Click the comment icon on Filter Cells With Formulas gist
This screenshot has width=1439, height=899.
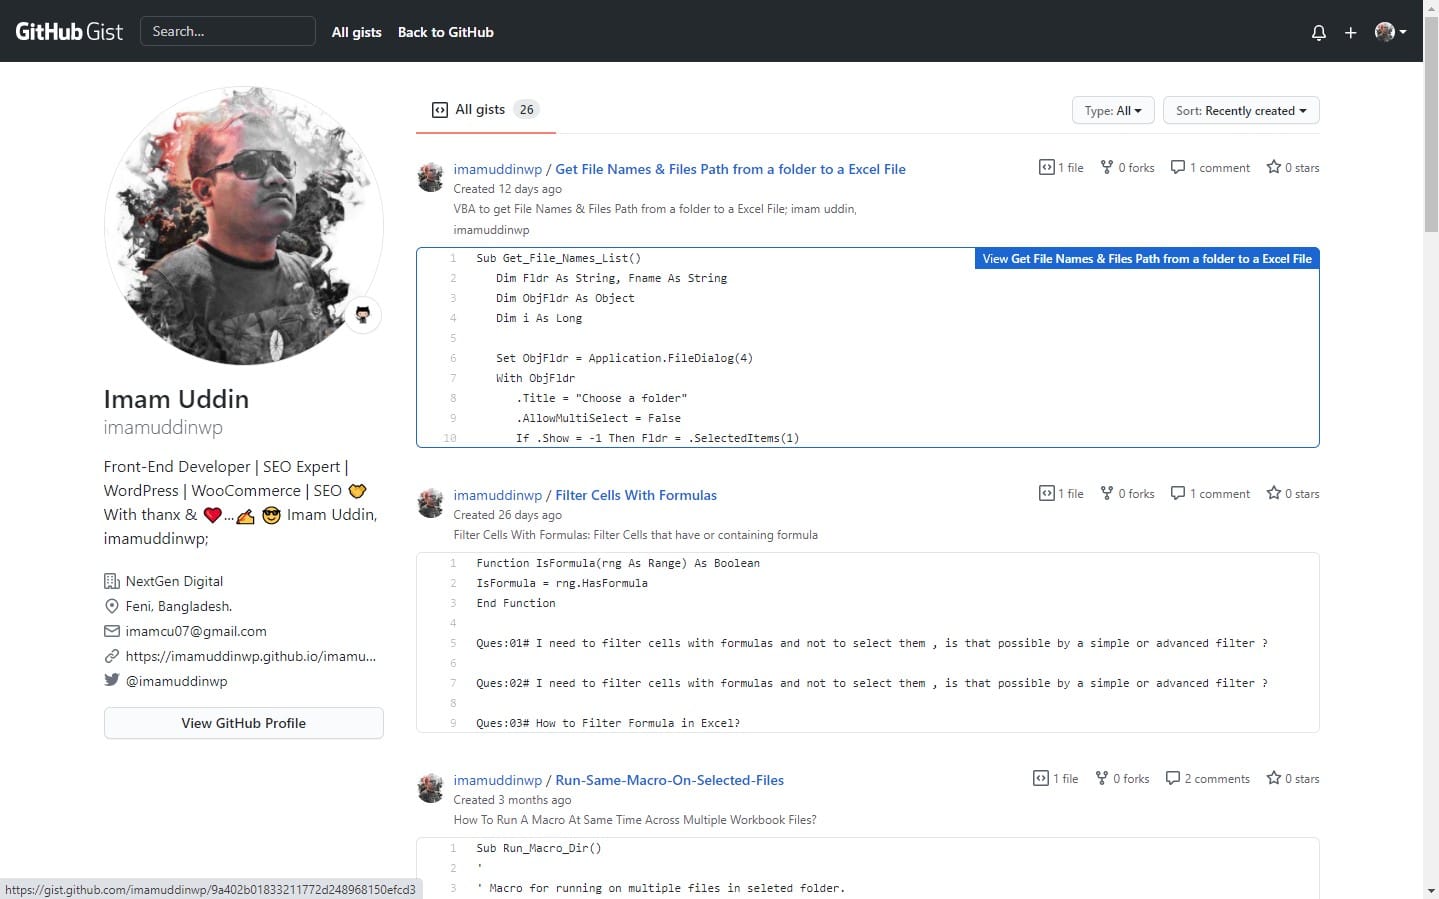pyautogui.click(x=1178, y=493)
